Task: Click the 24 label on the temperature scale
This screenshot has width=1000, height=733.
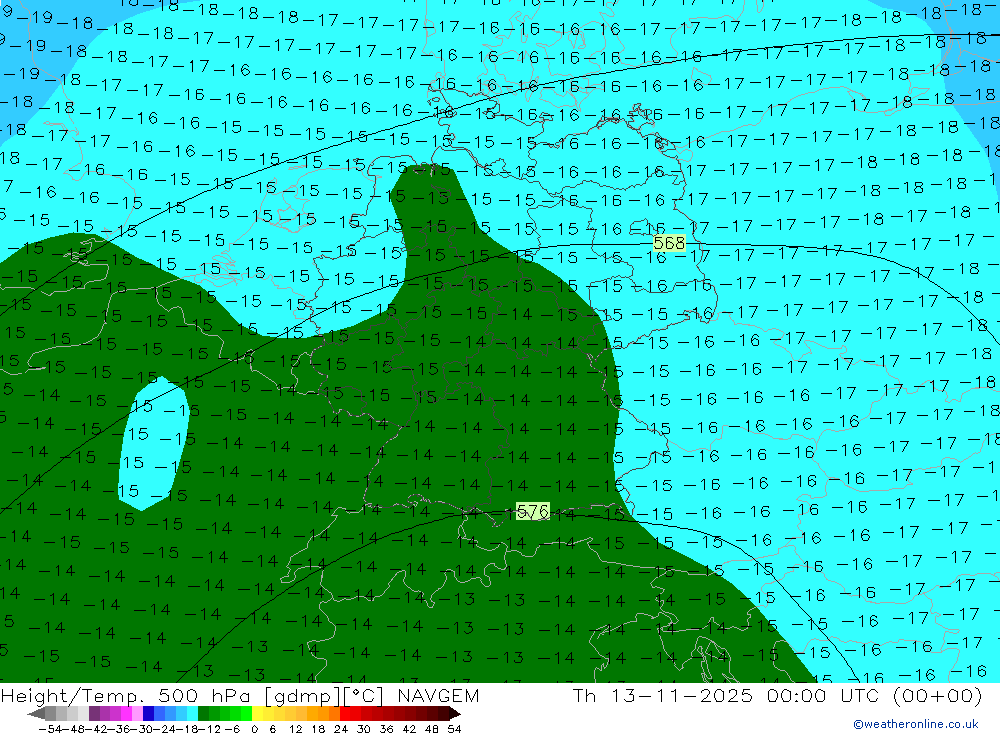Action: [341, 729]
